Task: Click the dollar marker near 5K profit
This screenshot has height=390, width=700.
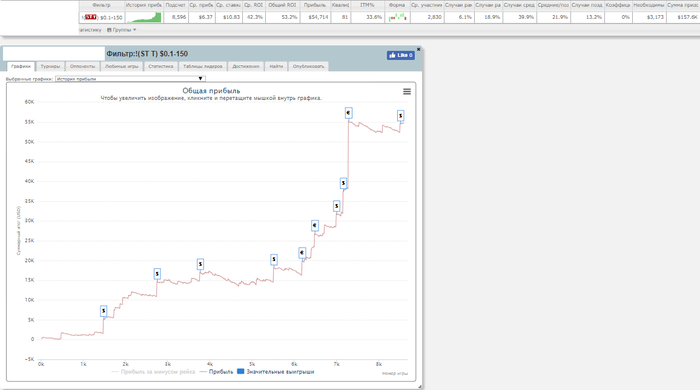Action: point(104,311)
